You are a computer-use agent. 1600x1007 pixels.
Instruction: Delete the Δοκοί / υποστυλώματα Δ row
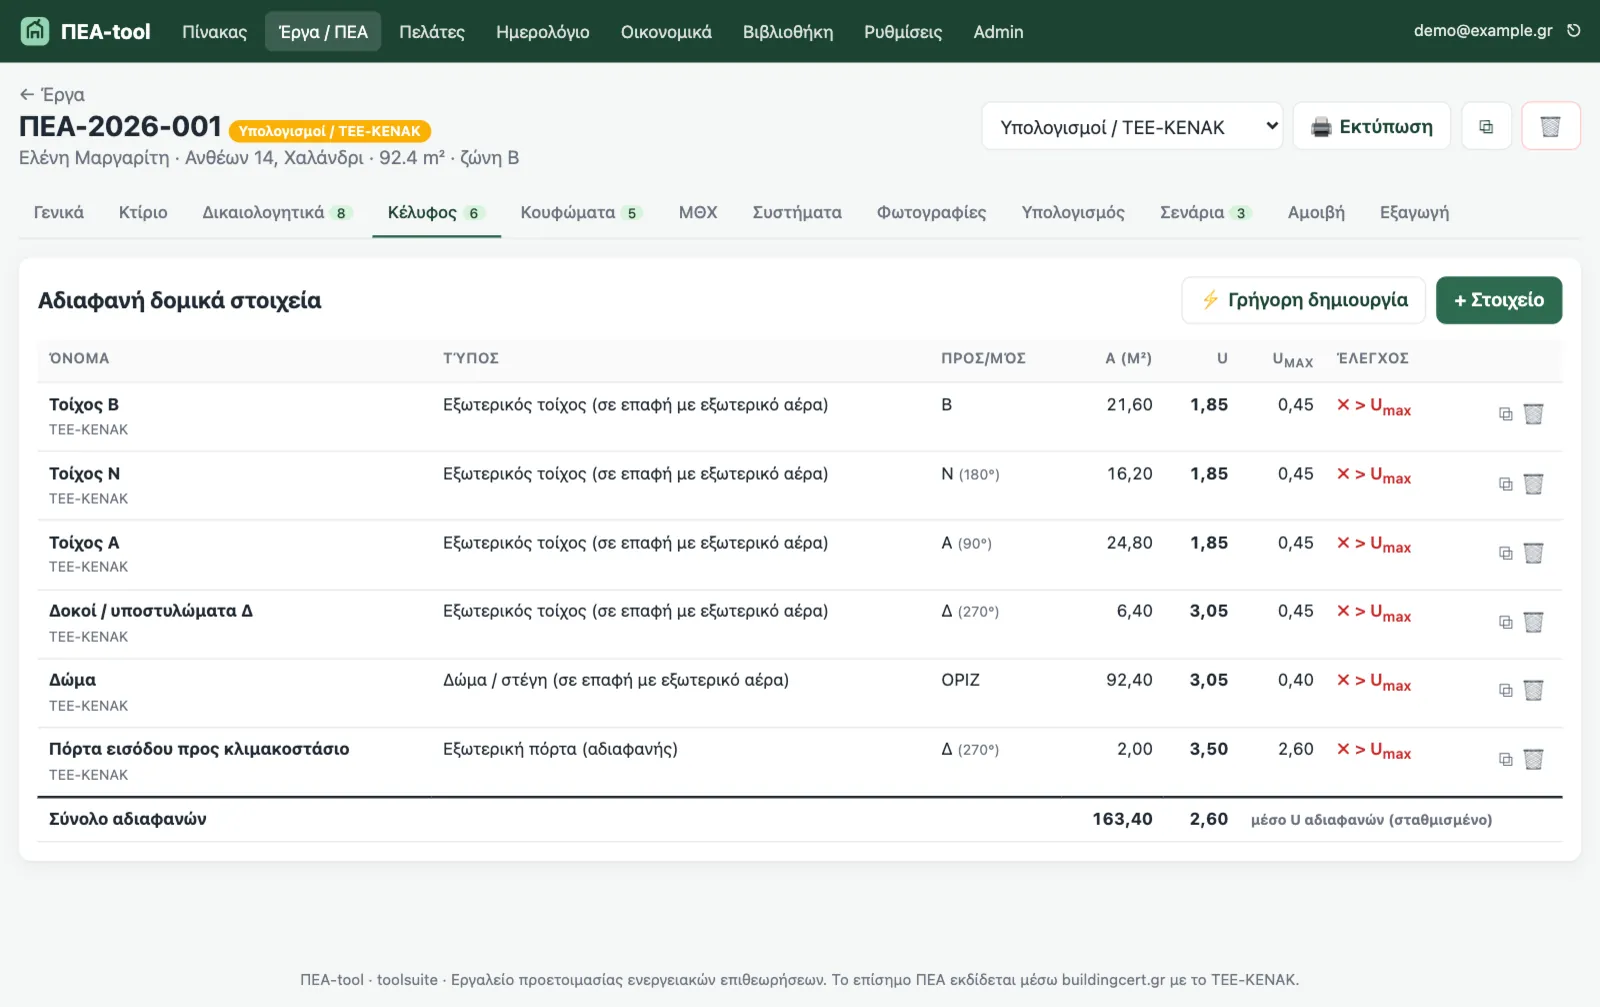coord(1534,622)
